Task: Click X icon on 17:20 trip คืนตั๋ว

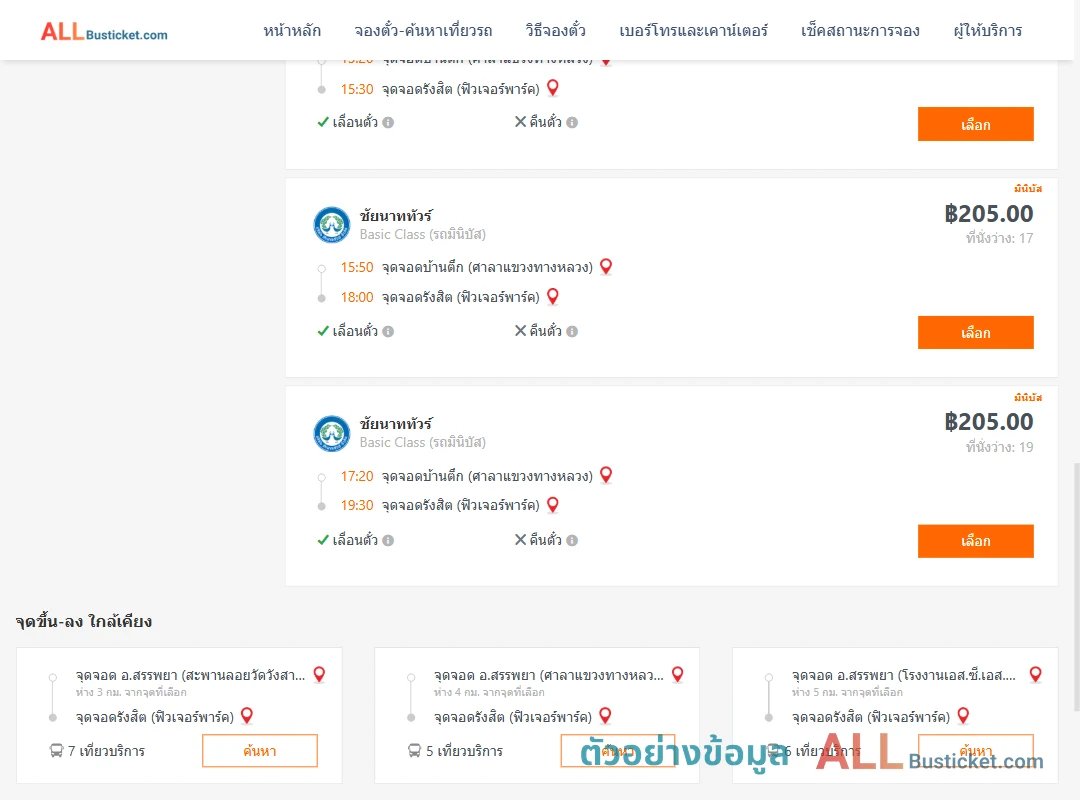Action: pos(521,540)
